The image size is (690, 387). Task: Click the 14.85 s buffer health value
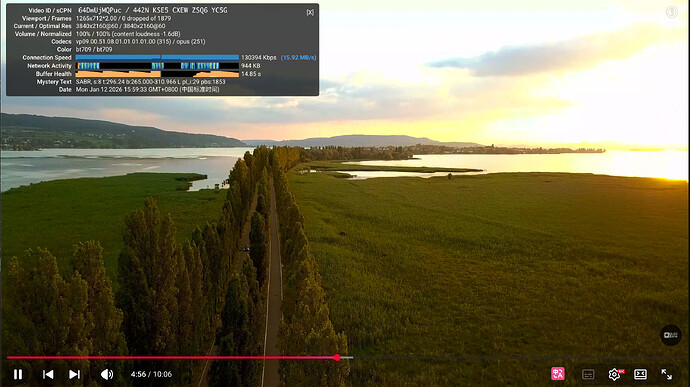coord(251,74)
